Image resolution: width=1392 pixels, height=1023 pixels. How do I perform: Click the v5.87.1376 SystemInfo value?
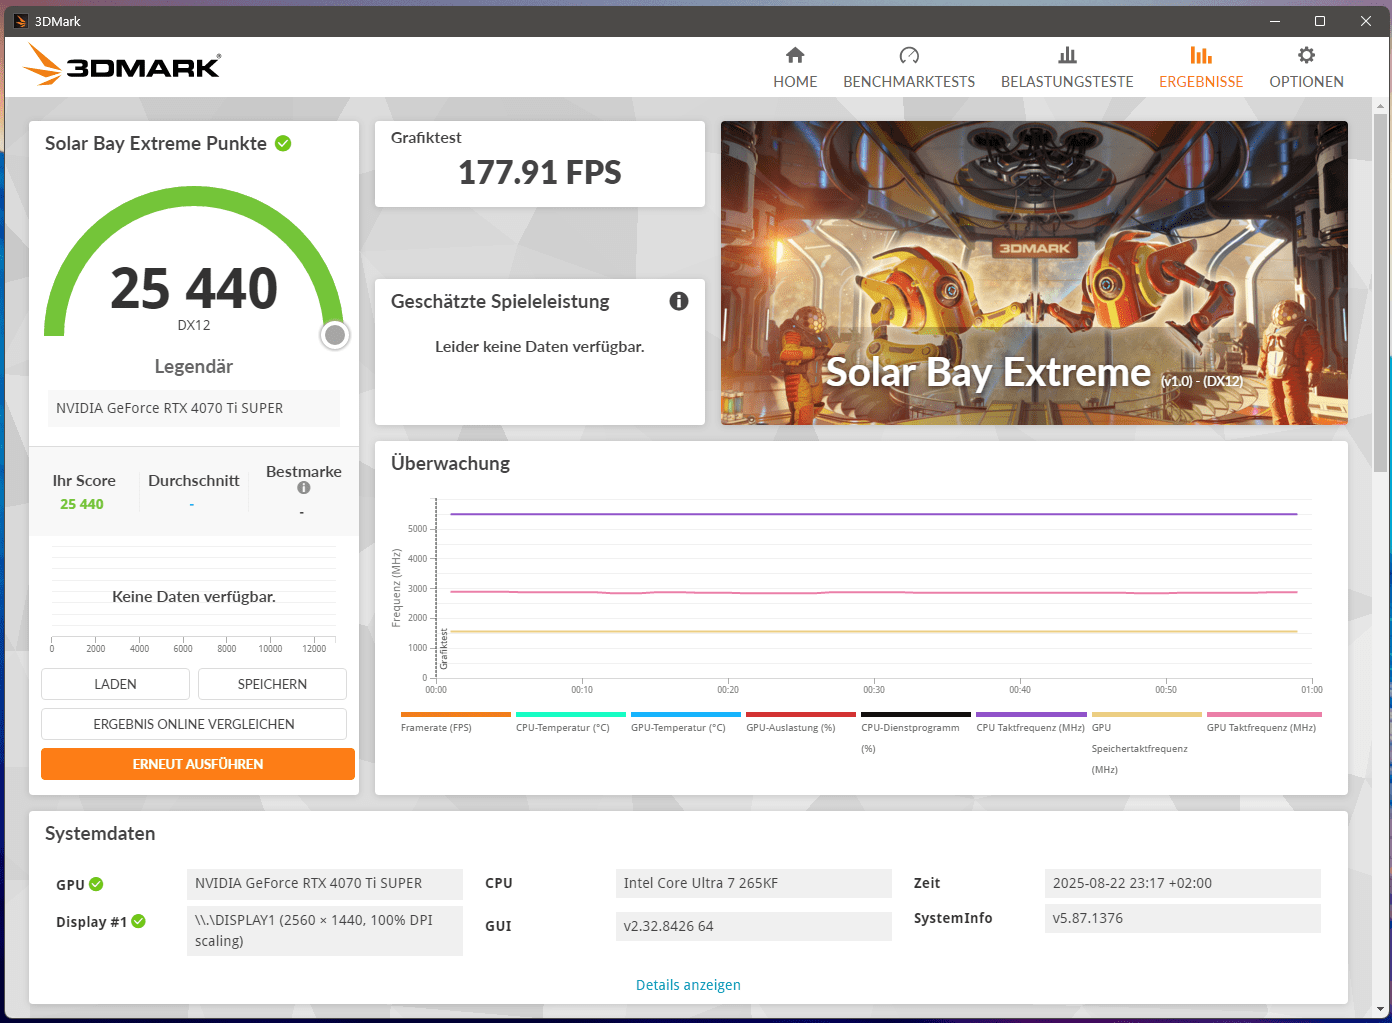[1183, 918]
